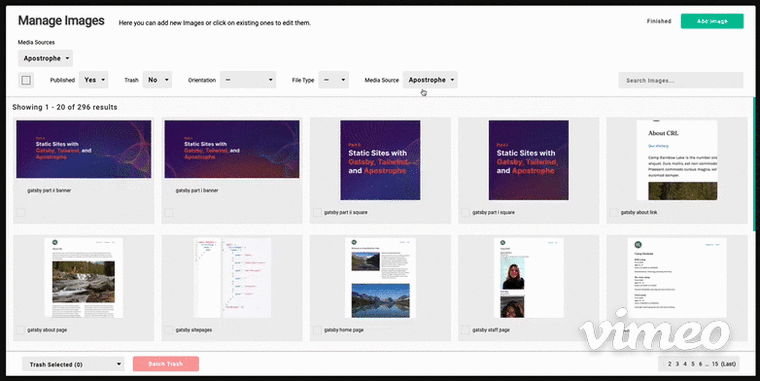Select the gatsby staff page checkbox

(466, 330)
